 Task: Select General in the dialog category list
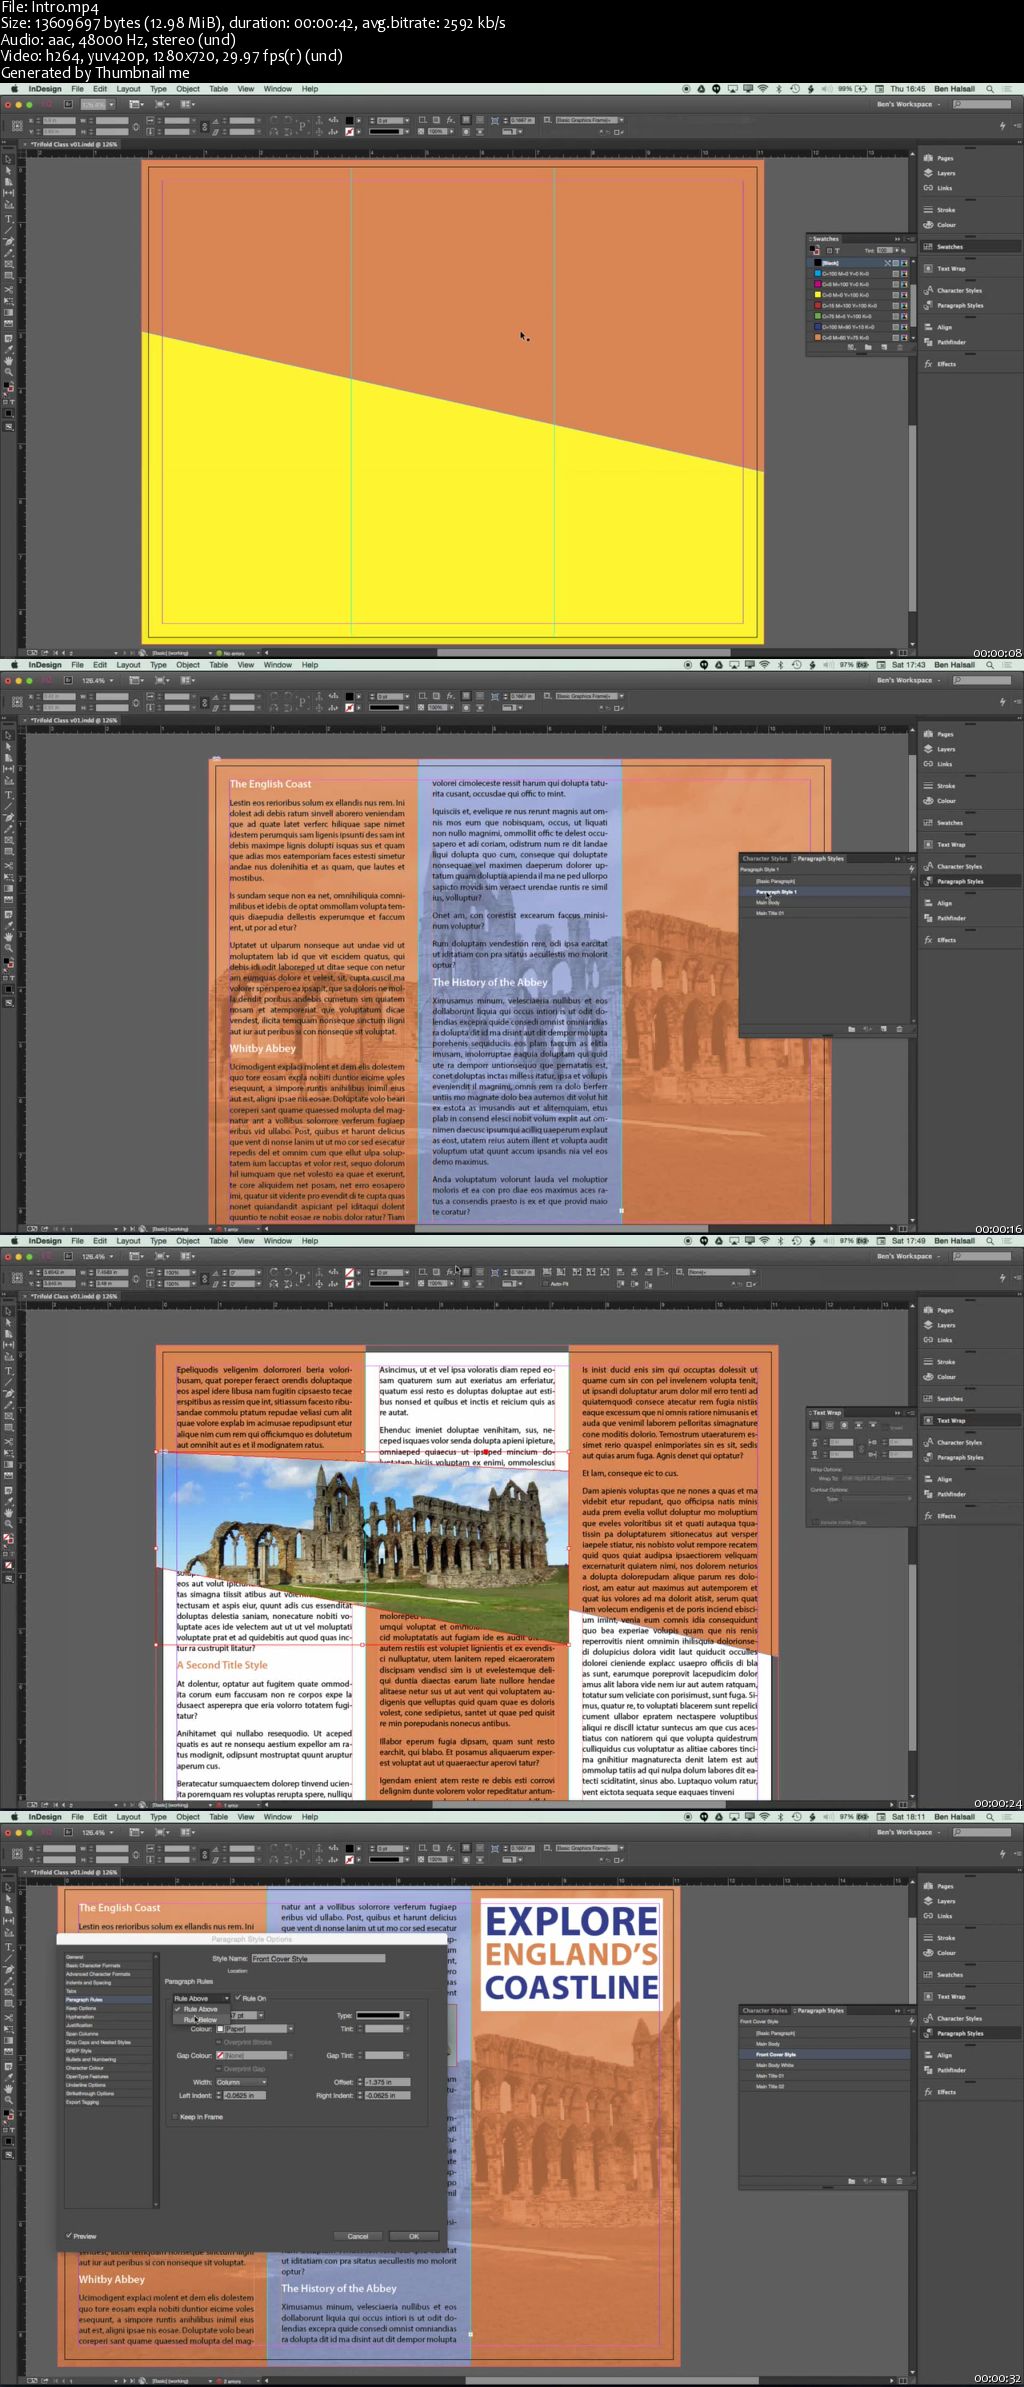pos(109,1957)
